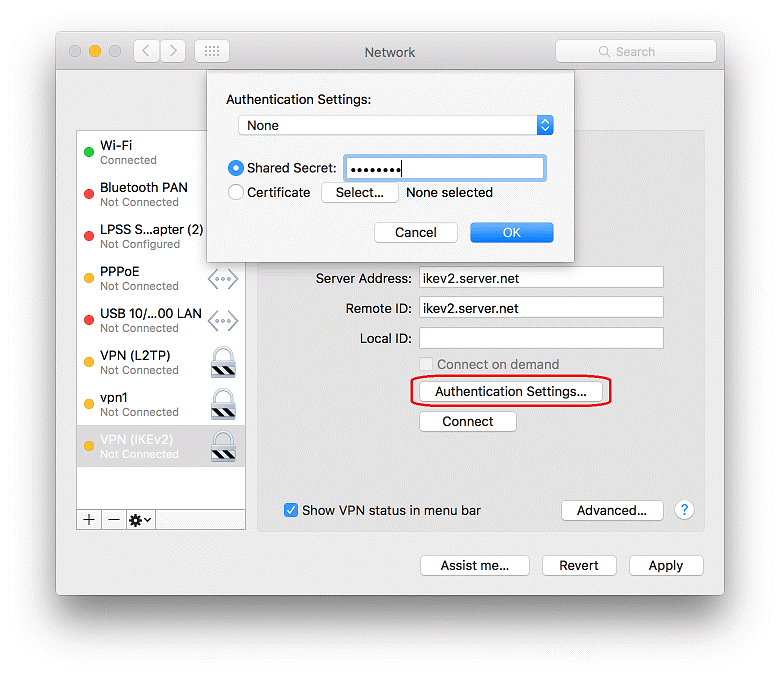The height and width of the screenshot is (675, 780).
Task: Toggle the Connect on demand checkbox
Action: (426, 364)
